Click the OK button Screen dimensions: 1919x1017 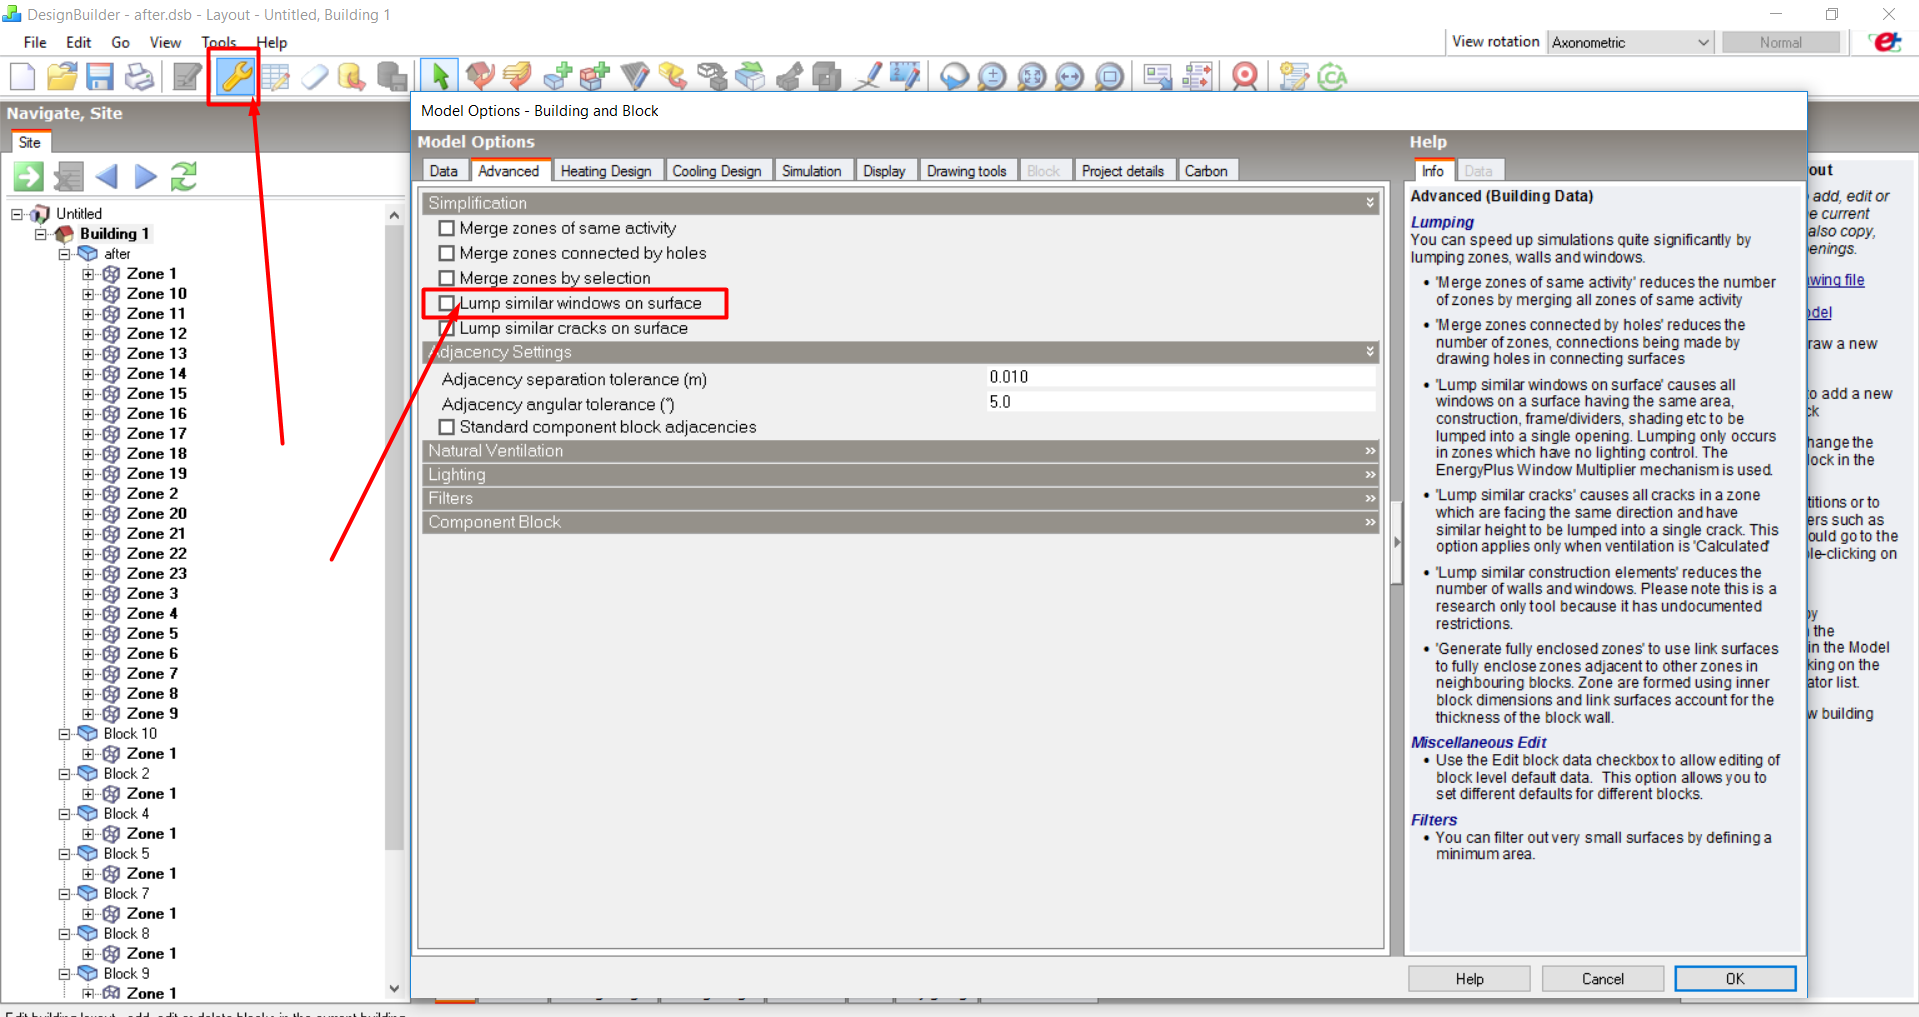point(1735,979)
